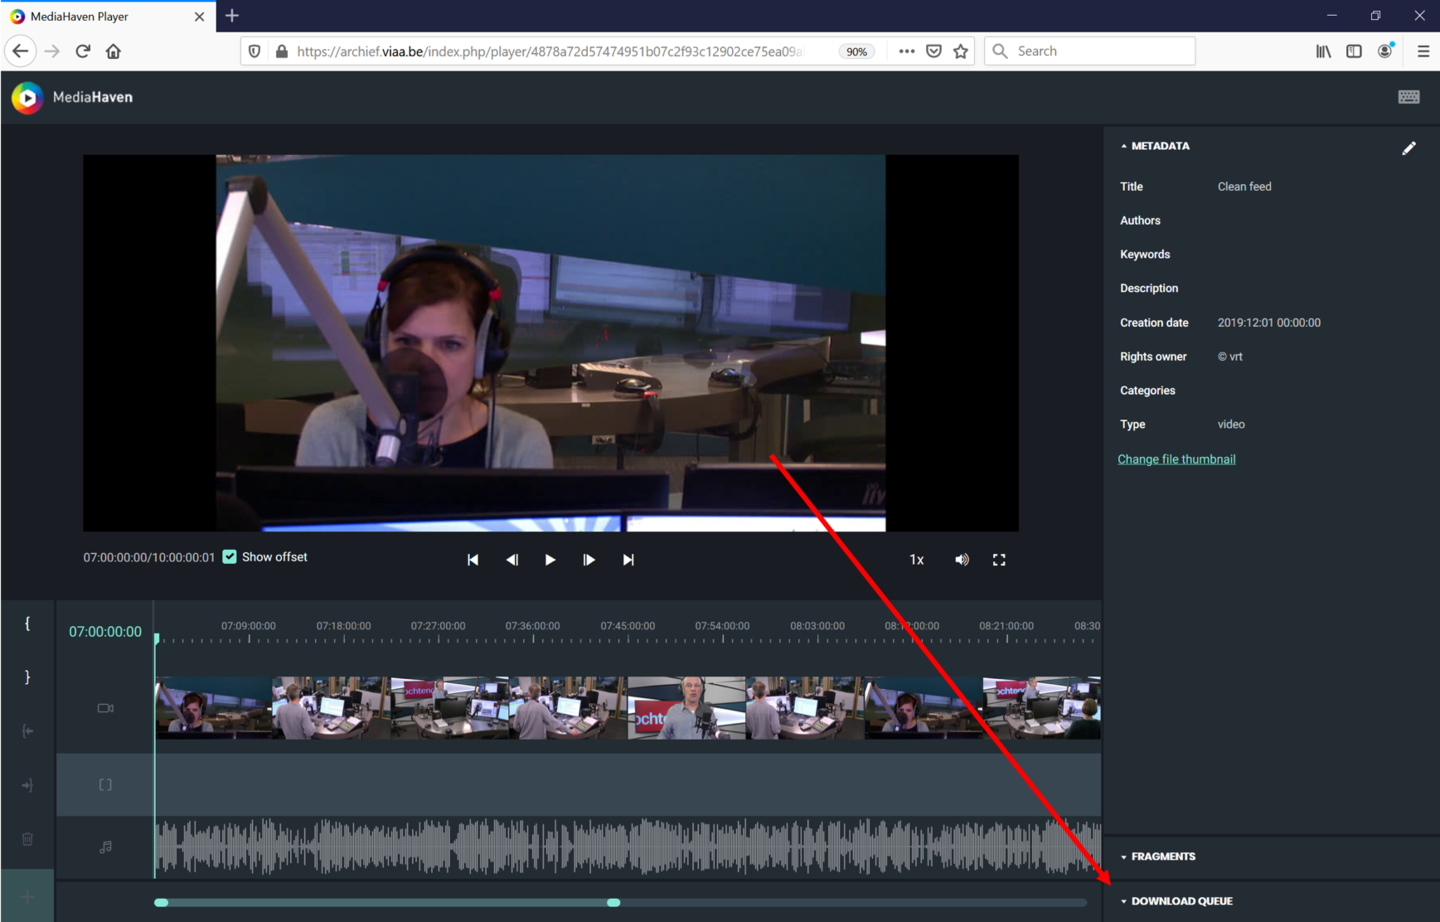
Task: Click the current timecode 07:00:00:00 on the timeline
Action: click(x=105, y=632)
